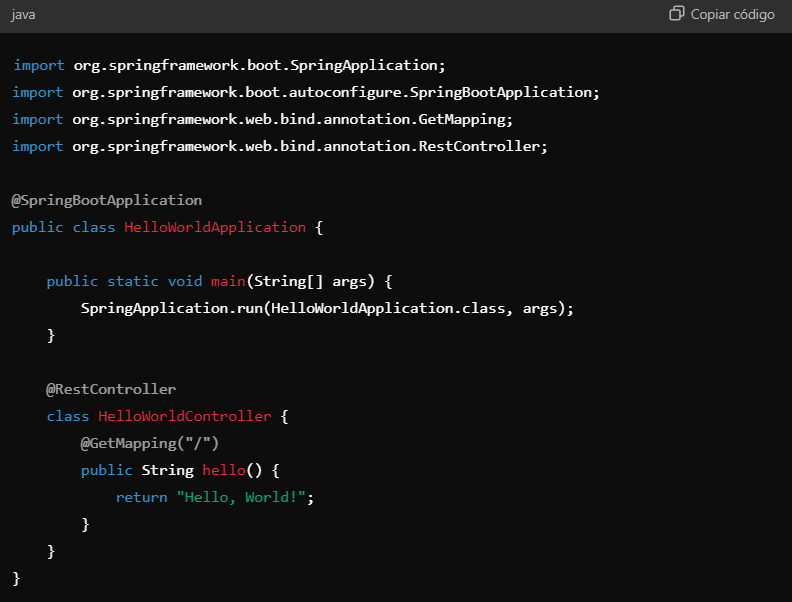The image size is (792, 602).
Task: Click the import line ending in boot.SpringApplication
Action: pos(229,66)
